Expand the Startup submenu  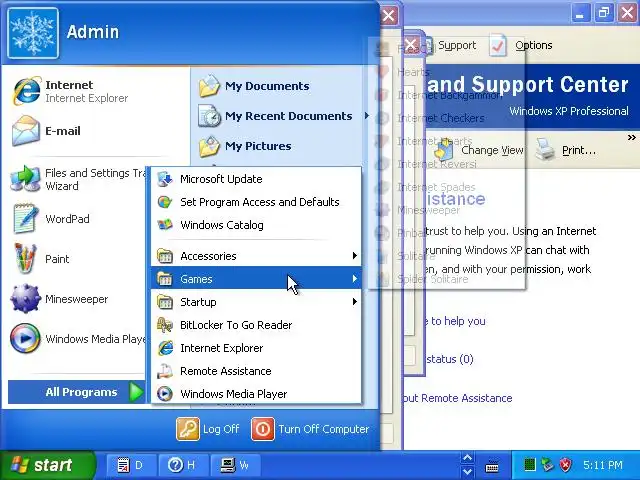pos(256,302)
